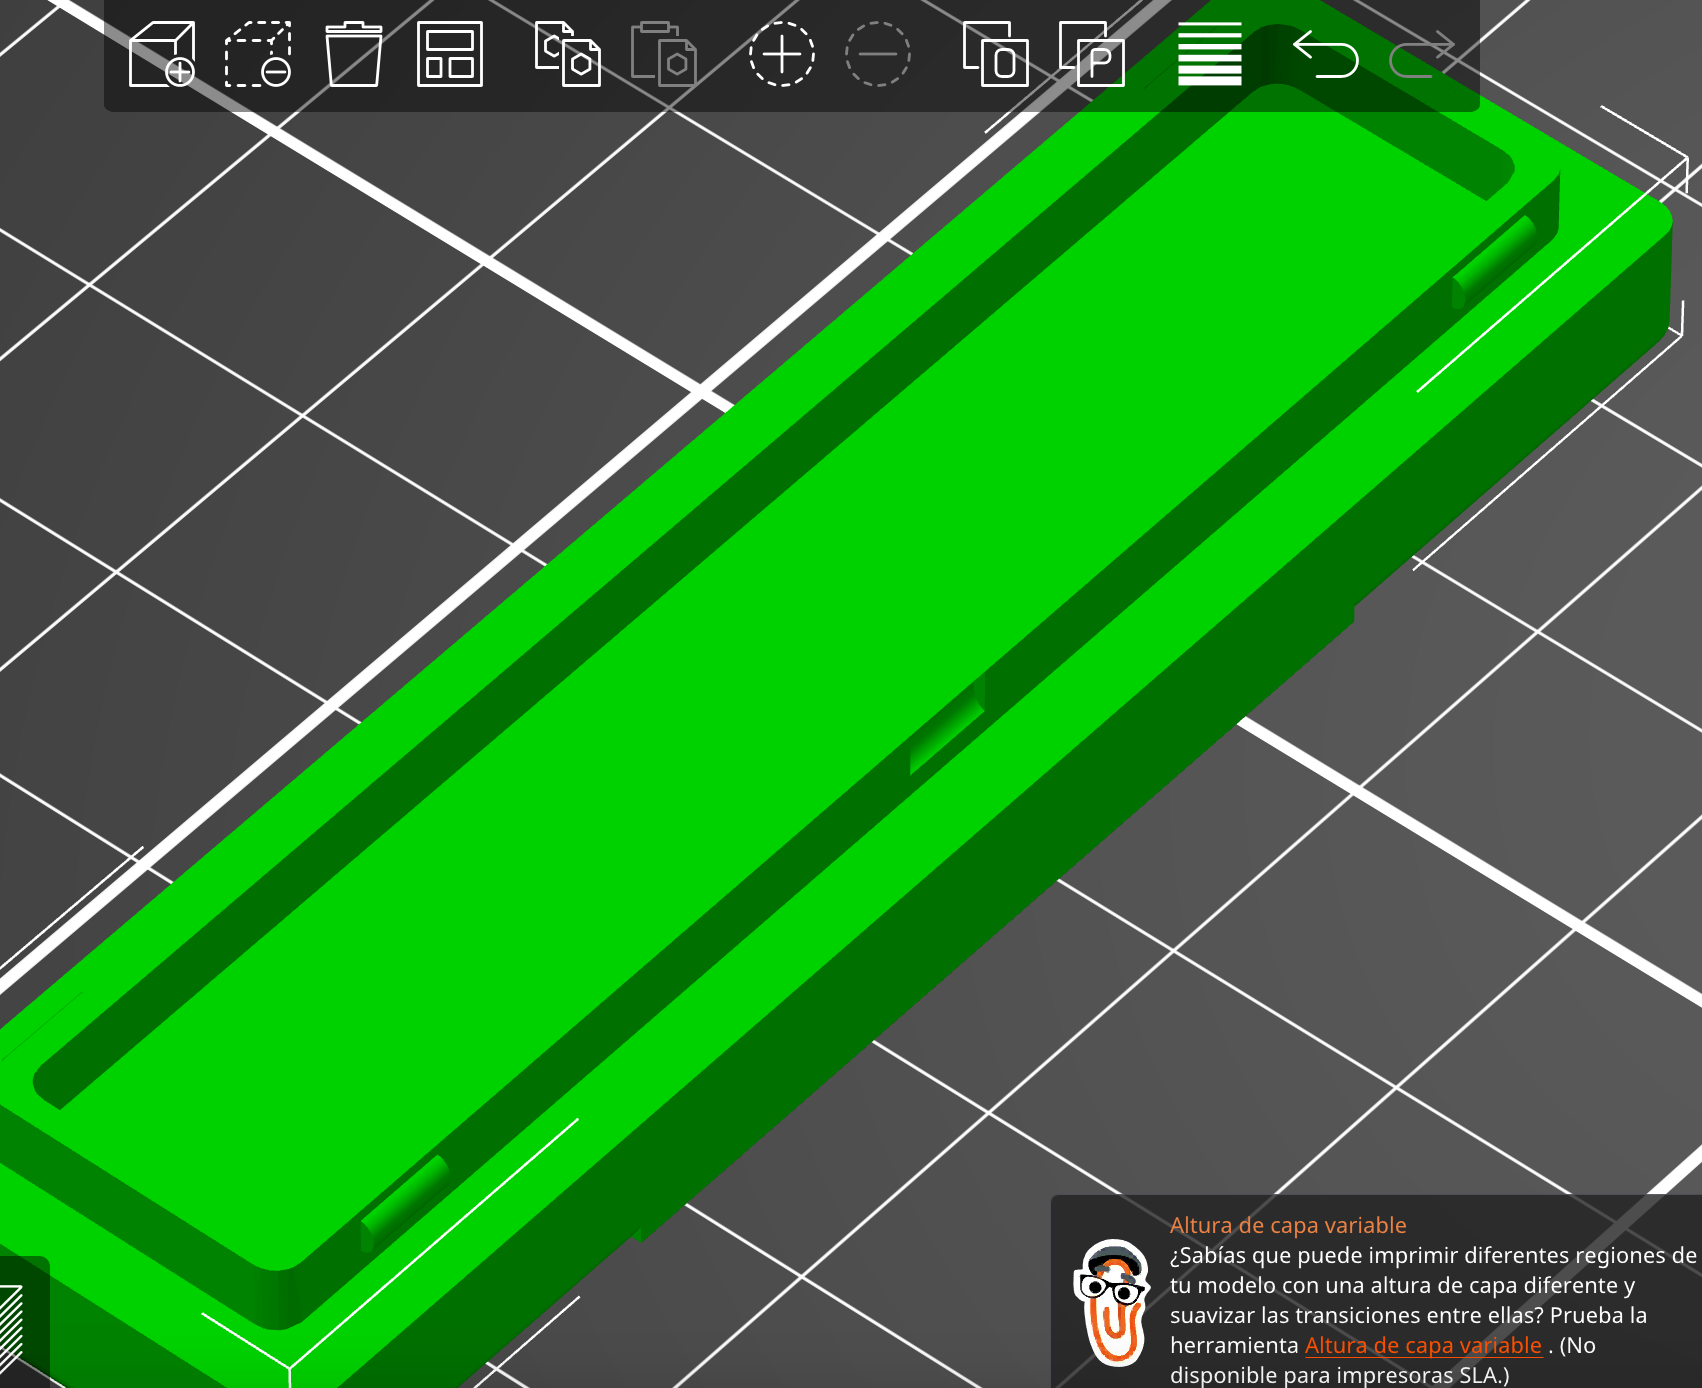Click the Redo arrow icon
Image resolution: width=1702 pixels, height=1388 pixels.
(1422, 54)
